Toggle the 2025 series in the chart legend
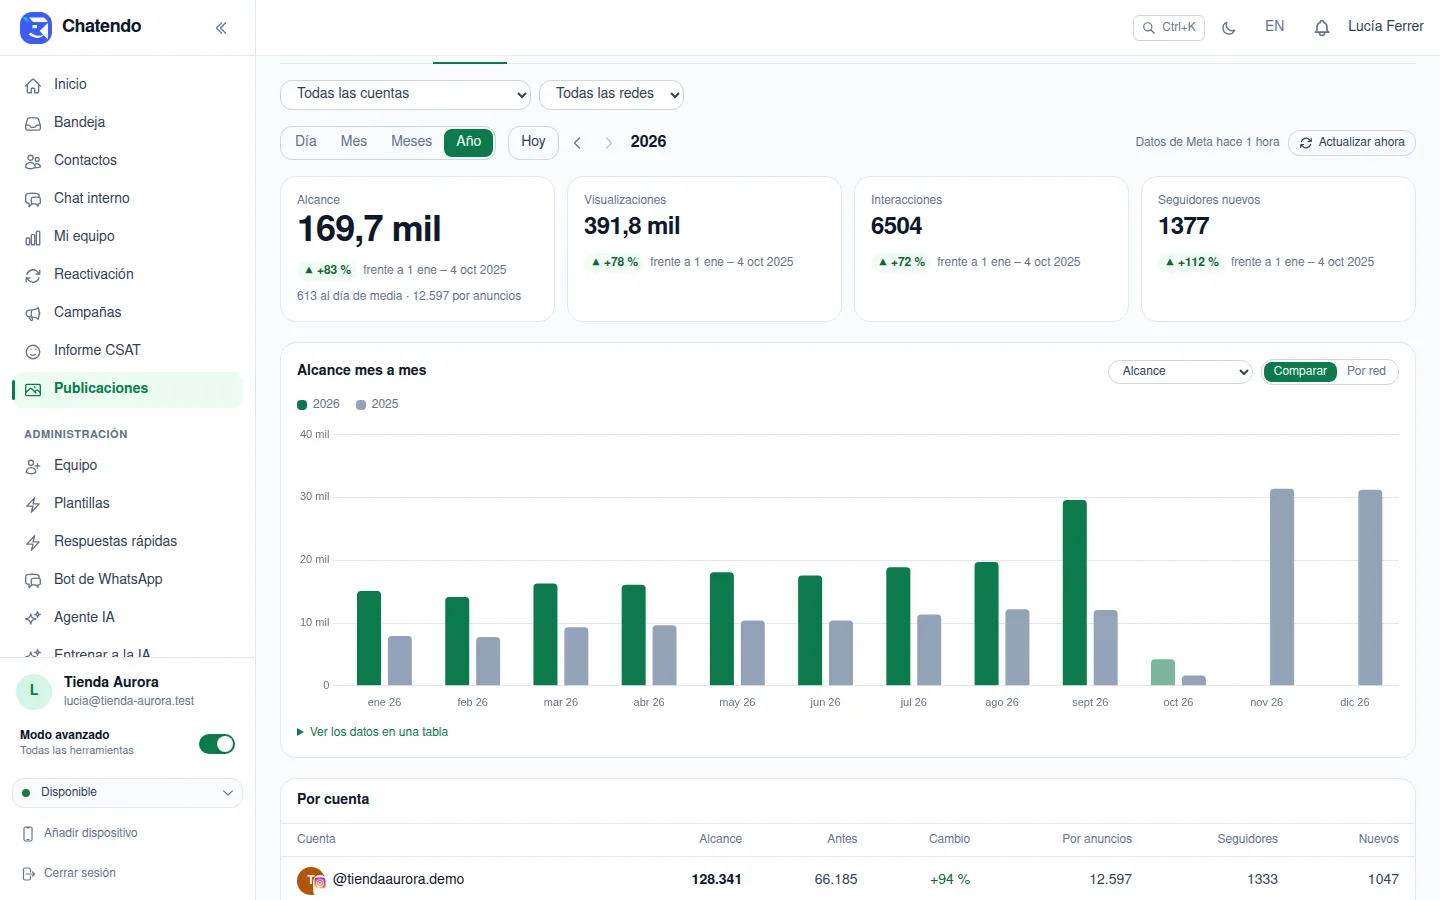This screenshot has width=1440, height=900. pos(377,404)
